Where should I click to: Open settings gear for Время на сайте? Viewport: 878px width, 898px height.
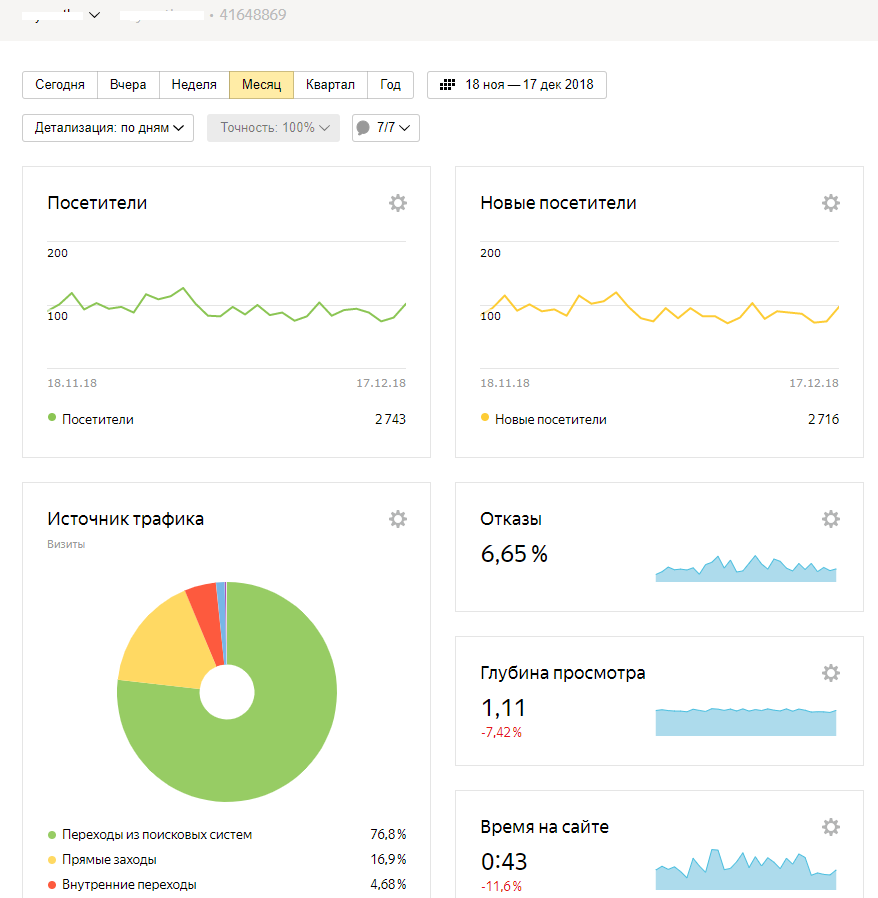coord(830,827)
